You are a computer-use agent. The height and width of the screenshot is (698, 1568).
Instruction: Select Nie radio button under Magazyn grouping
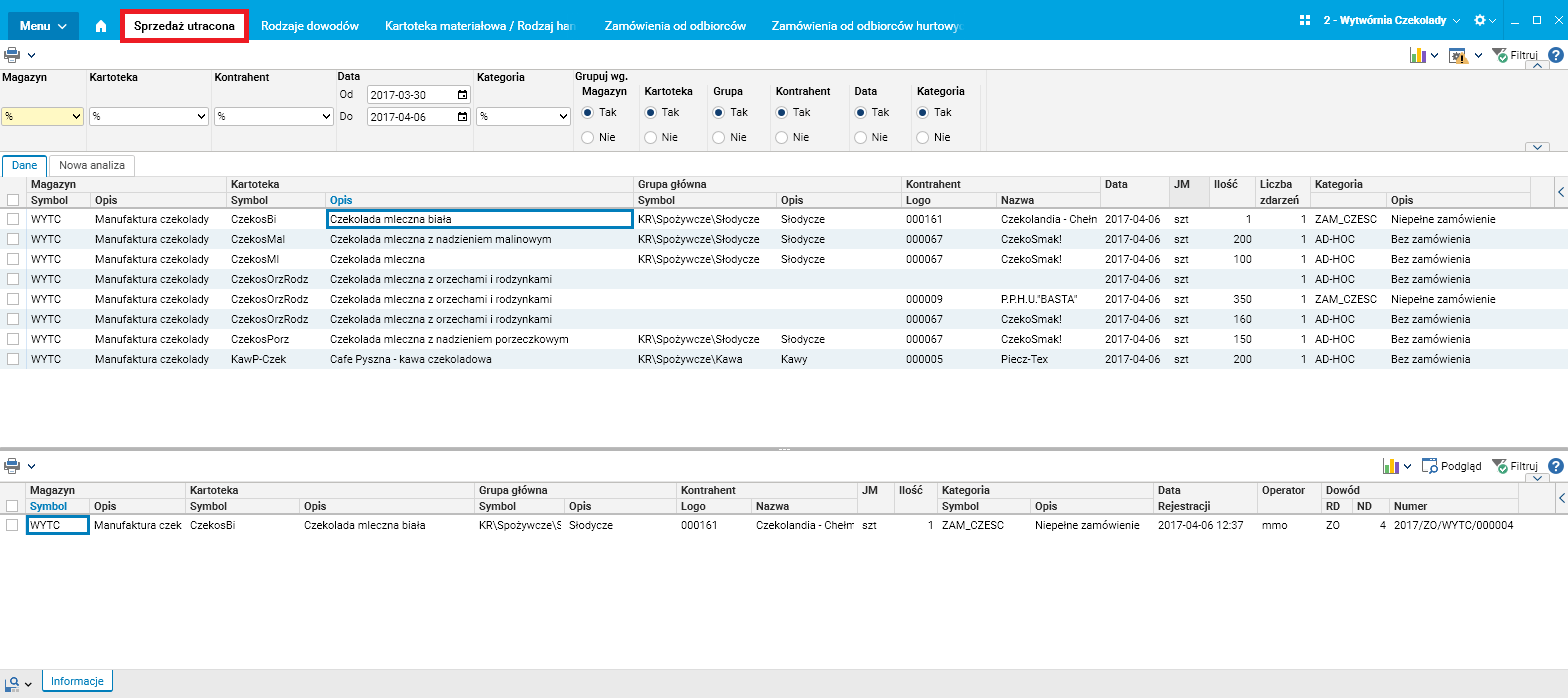click(587, 137)
